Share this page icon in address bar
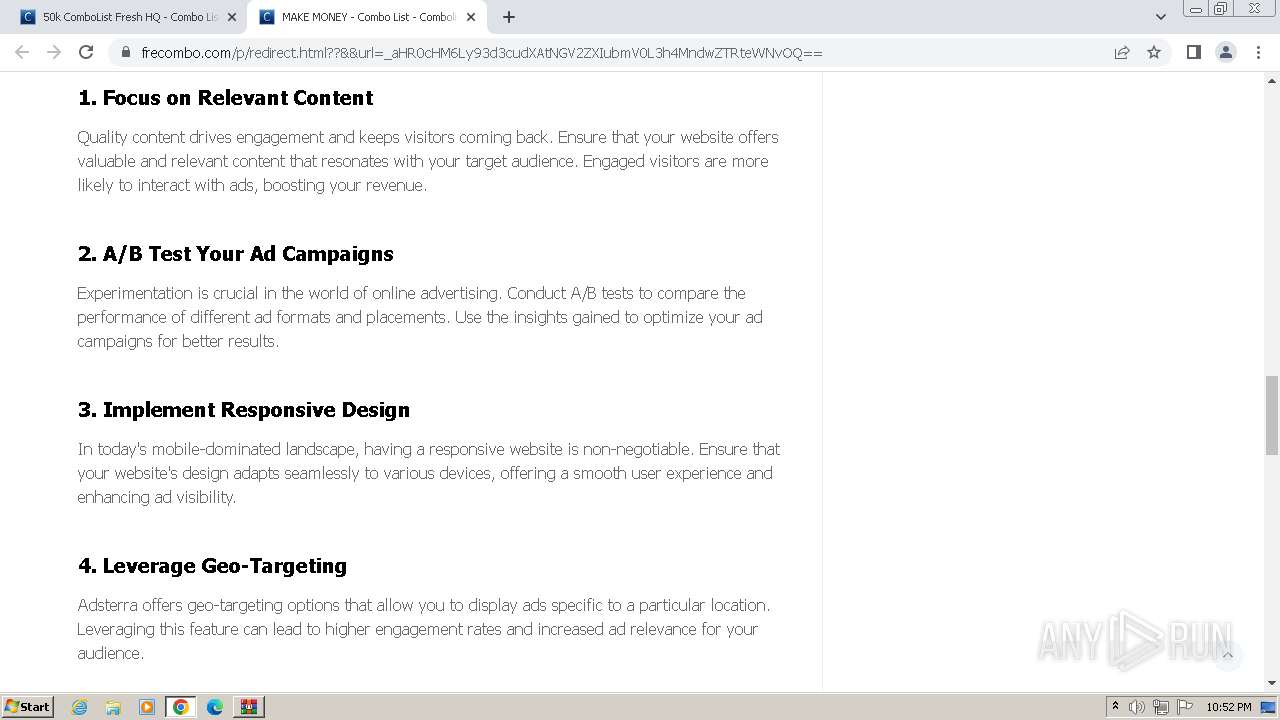Viewport: 1280px width, 720px height. tap(1122, 52)
